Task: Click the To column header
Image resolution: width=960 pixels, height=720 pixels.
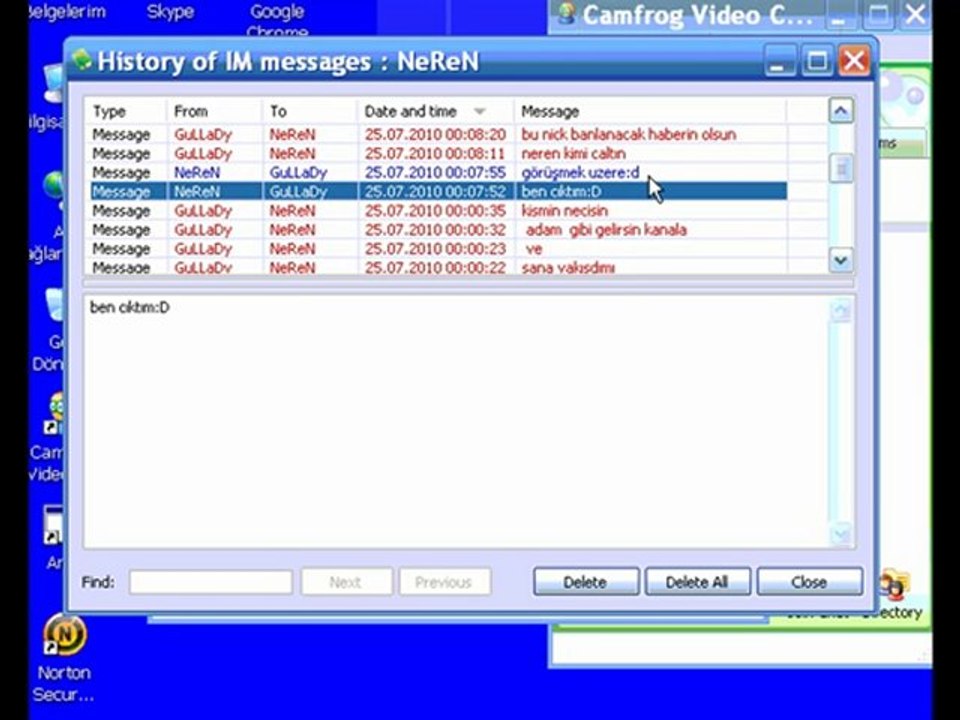Action: [x=310, y=111]
